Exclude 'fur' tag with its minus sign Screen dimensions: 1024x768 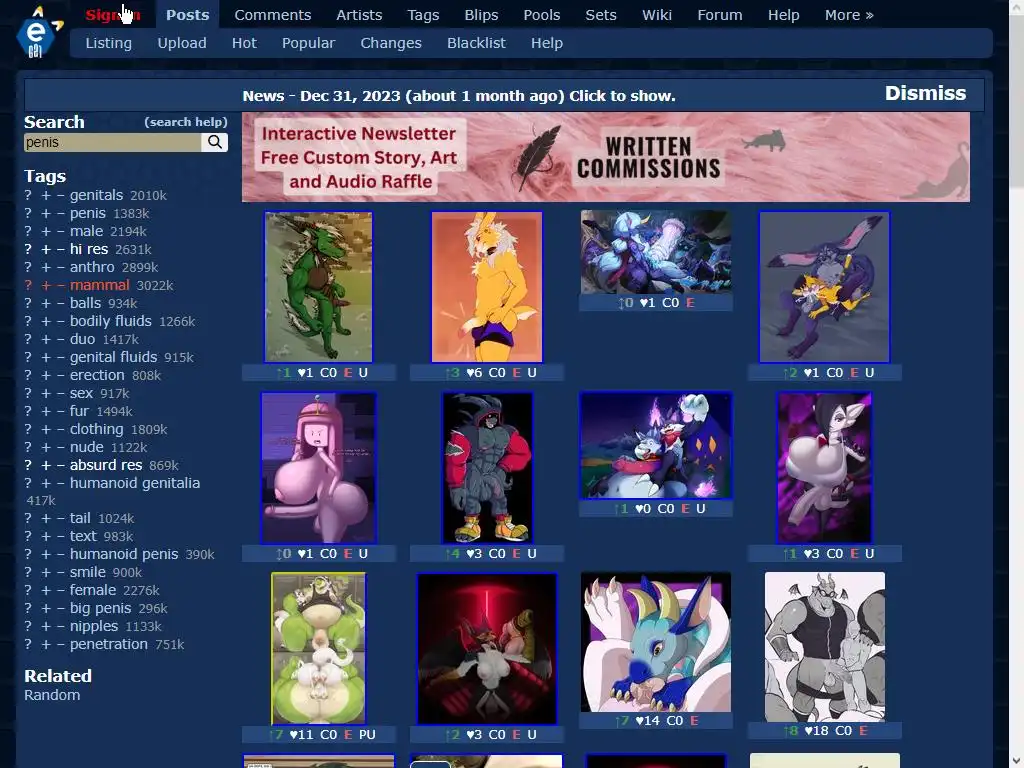coord(60,411)
